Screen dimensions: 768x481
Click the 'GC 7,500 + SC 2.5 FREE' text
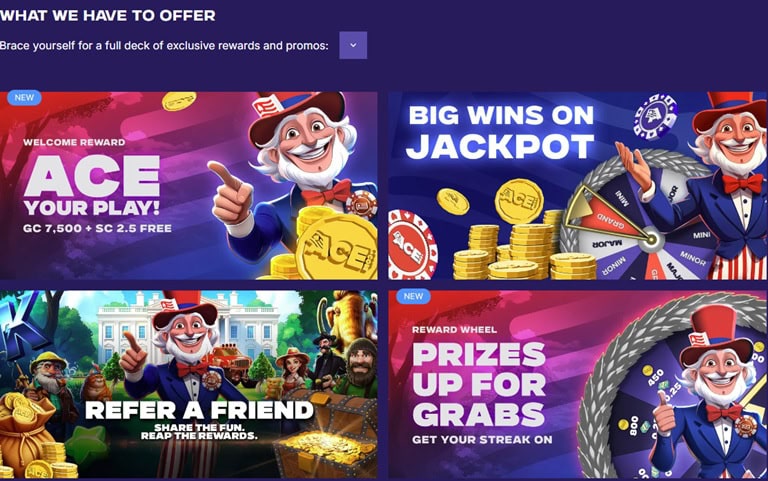point(97,228)
